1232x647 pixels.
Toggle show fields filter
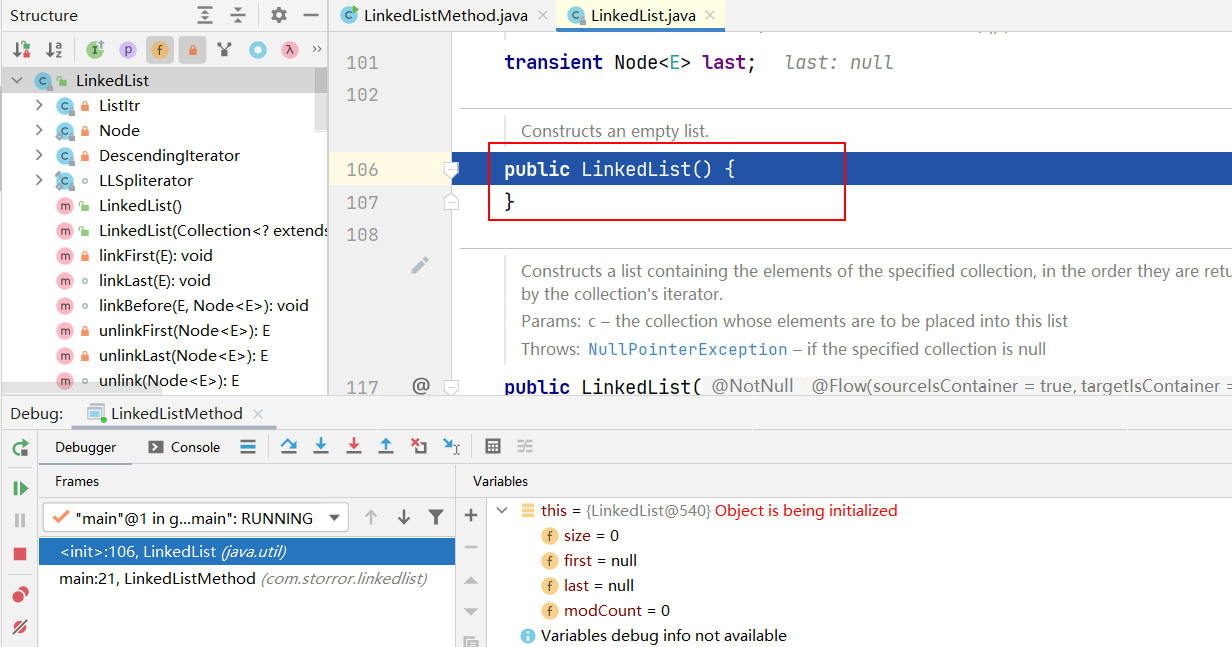[x=160, y=49]
